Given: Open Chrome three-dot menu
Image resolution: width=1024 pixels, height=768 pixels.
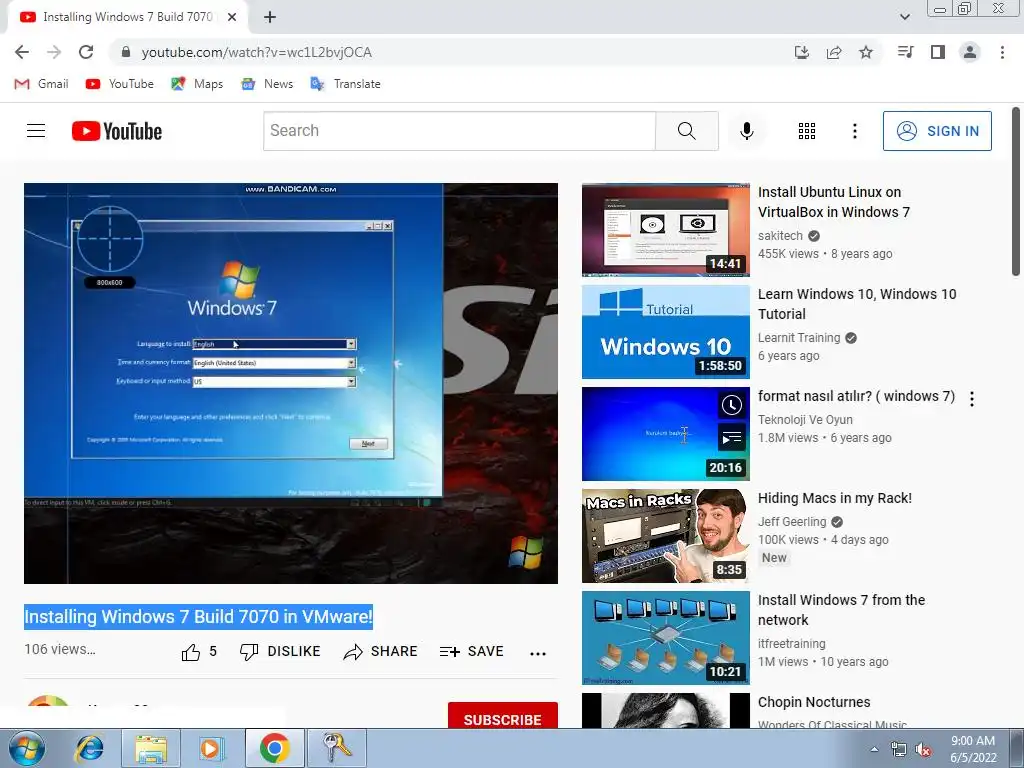Looking at the screenshot, I should coord(1002,52).
